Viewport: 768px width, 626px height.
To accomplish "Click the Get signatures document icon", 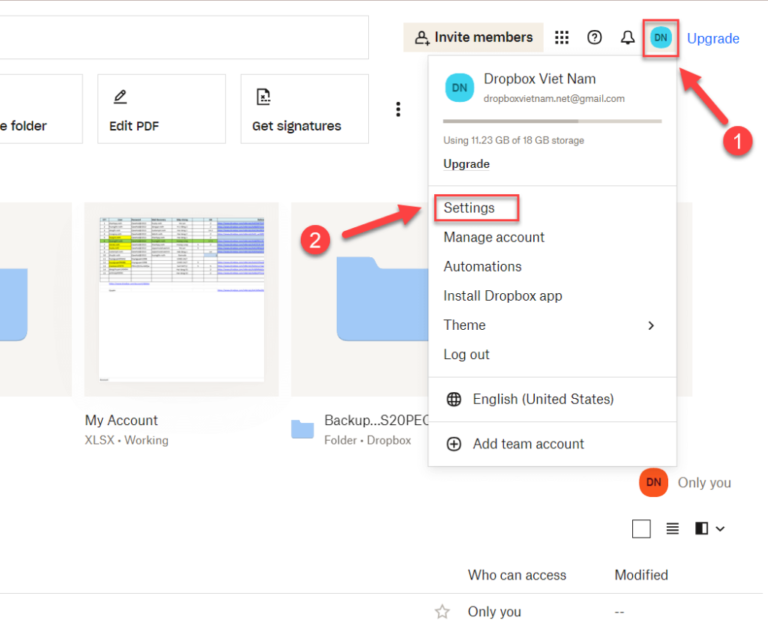I will [263, 97].
